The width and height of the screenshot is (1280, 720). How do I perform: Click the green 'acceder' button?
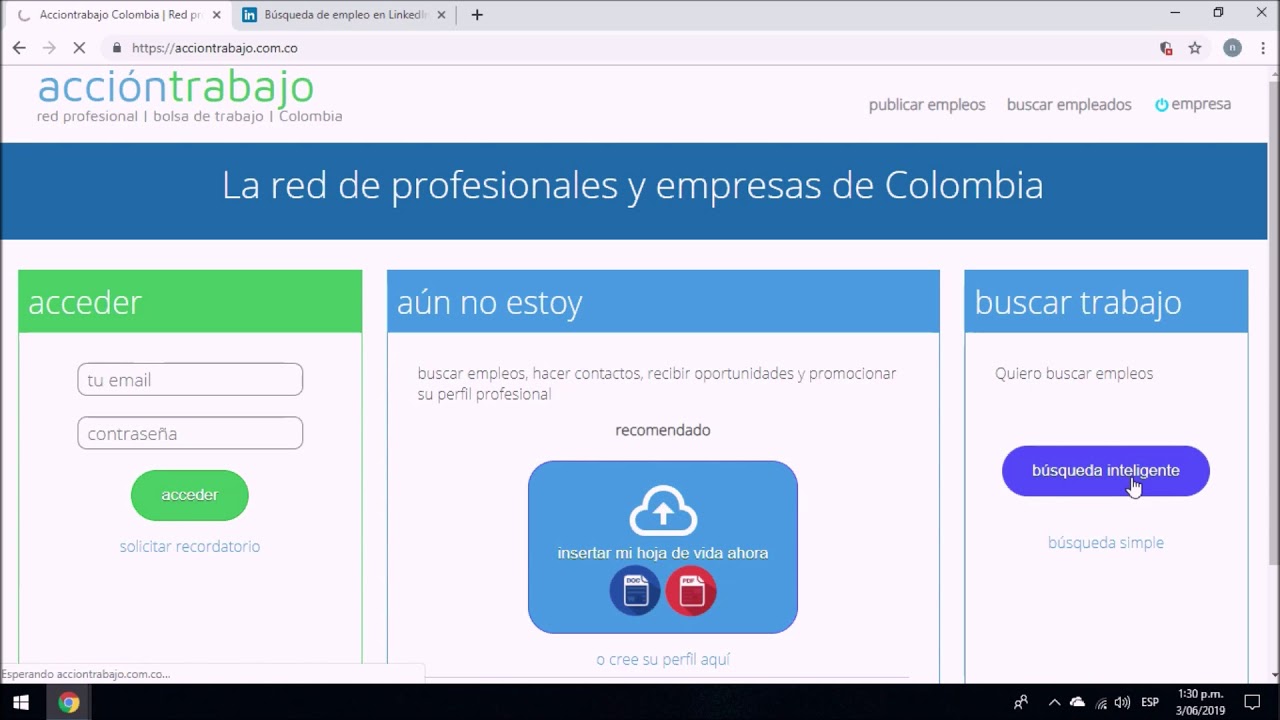pos(190,495)
